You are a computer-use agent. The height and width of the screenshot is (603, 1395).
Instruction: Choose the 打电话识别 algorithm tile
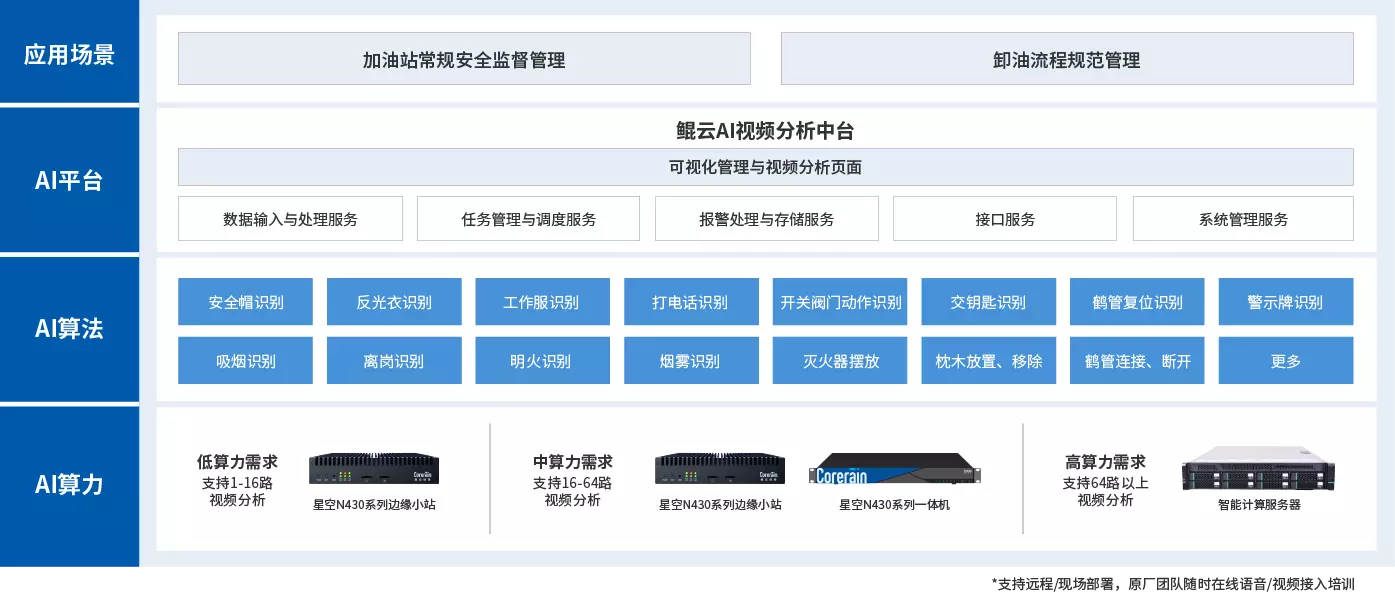pos(691,302)
